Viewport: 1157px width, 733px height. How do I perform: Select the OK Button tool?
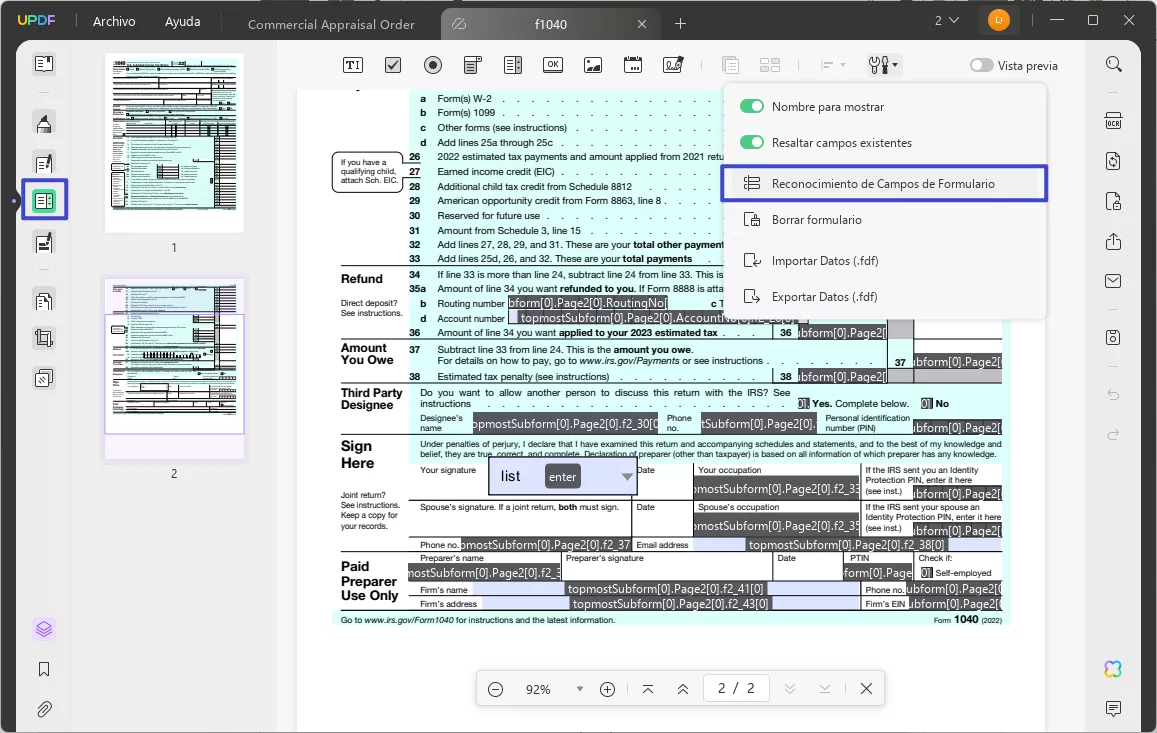point(553,65)
